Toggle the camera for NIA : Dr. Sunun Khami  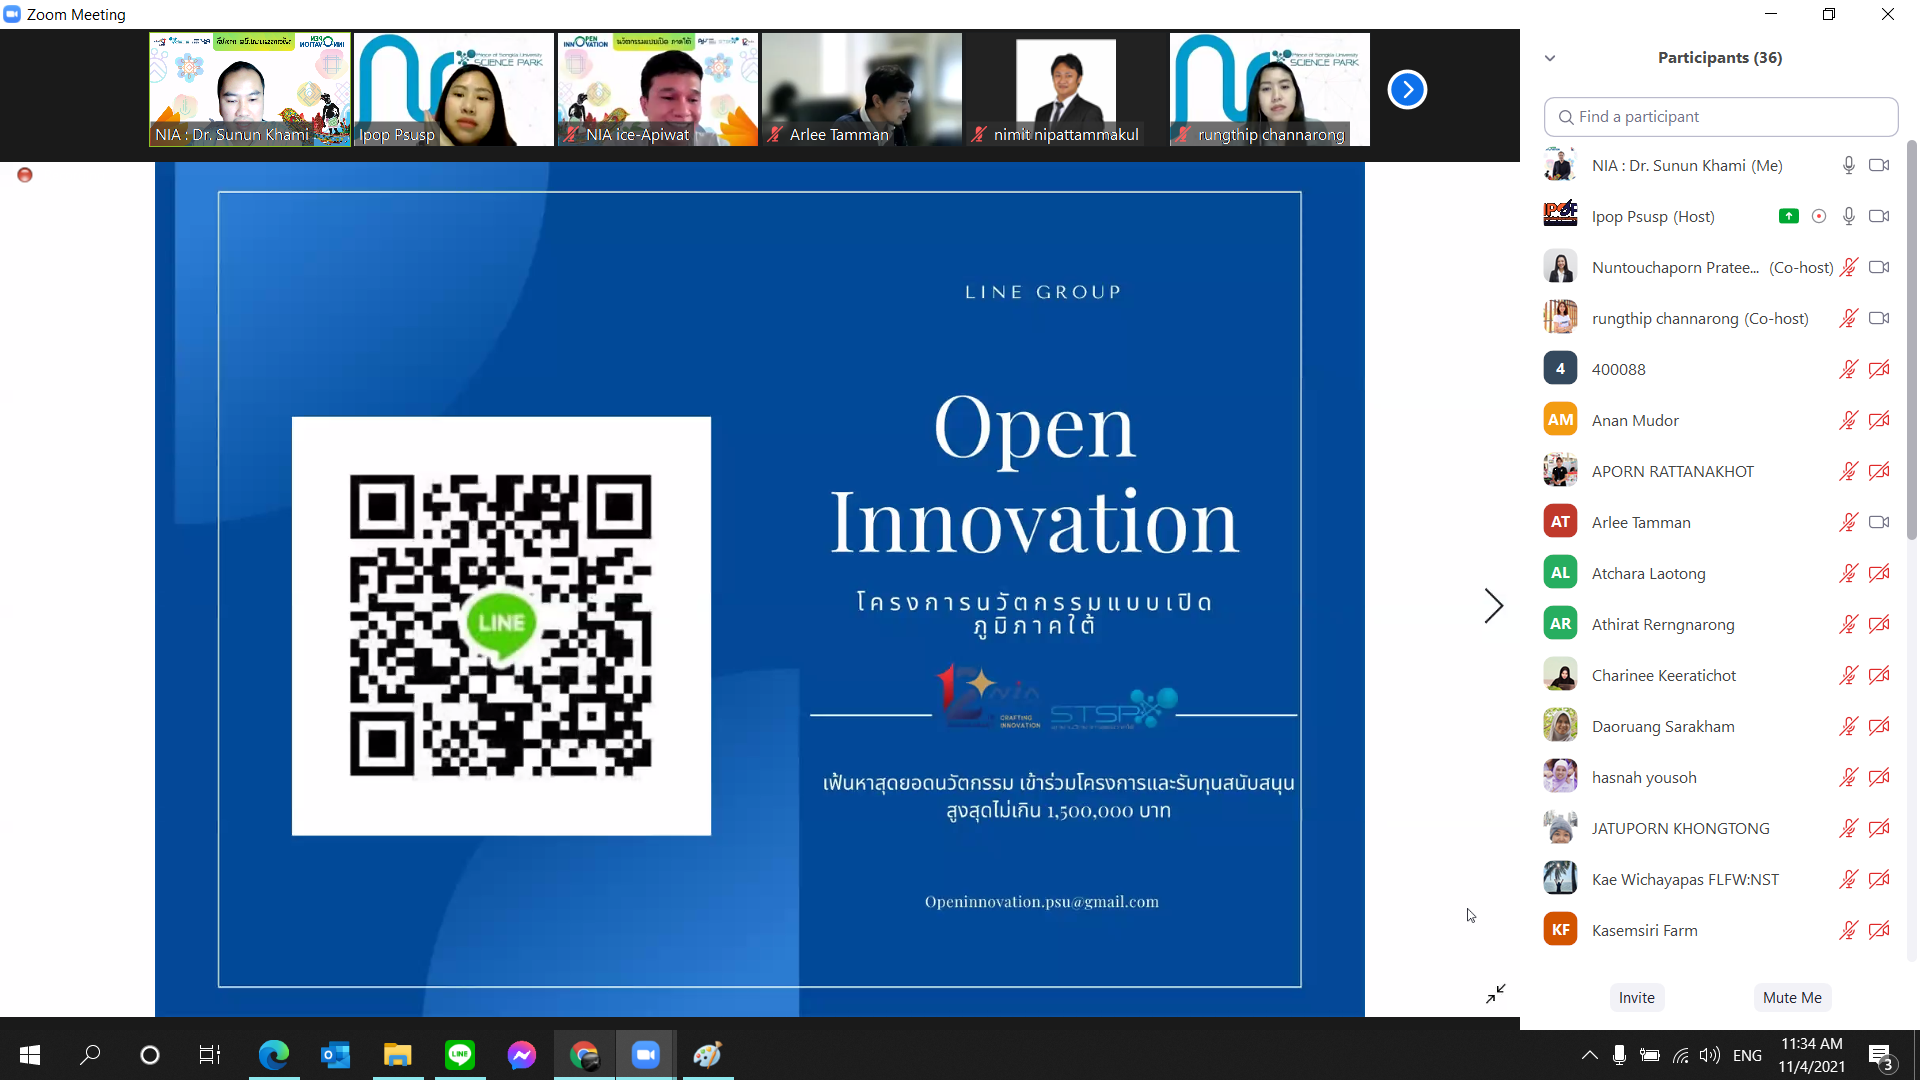pos(1879,165)
